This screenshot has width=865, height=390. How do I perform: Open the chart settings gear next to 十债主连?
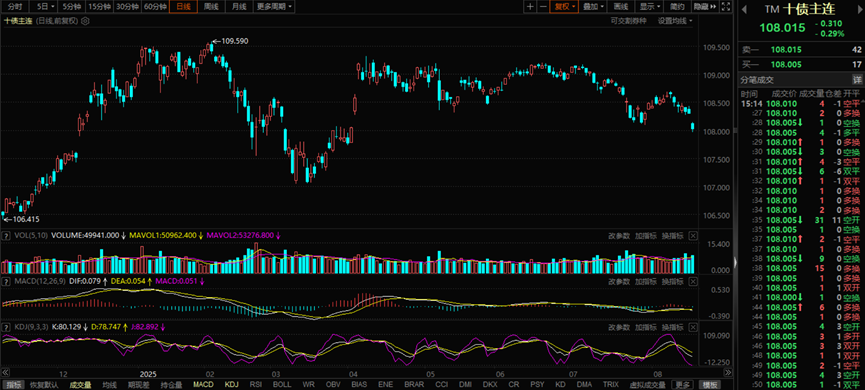pyautogui.click(x=85, y=21)
